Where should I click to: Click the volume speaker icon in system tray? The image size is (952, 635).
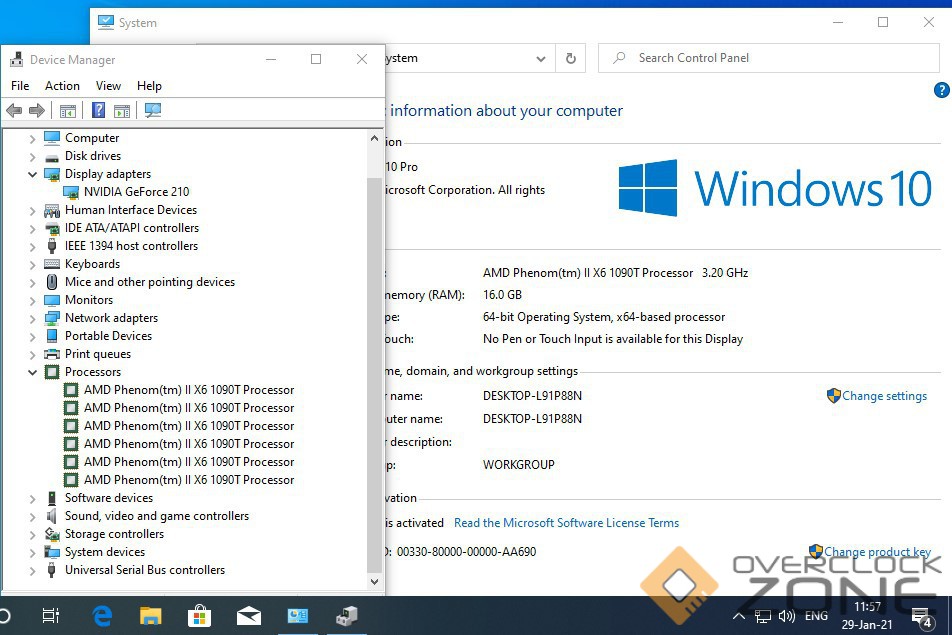787,616
